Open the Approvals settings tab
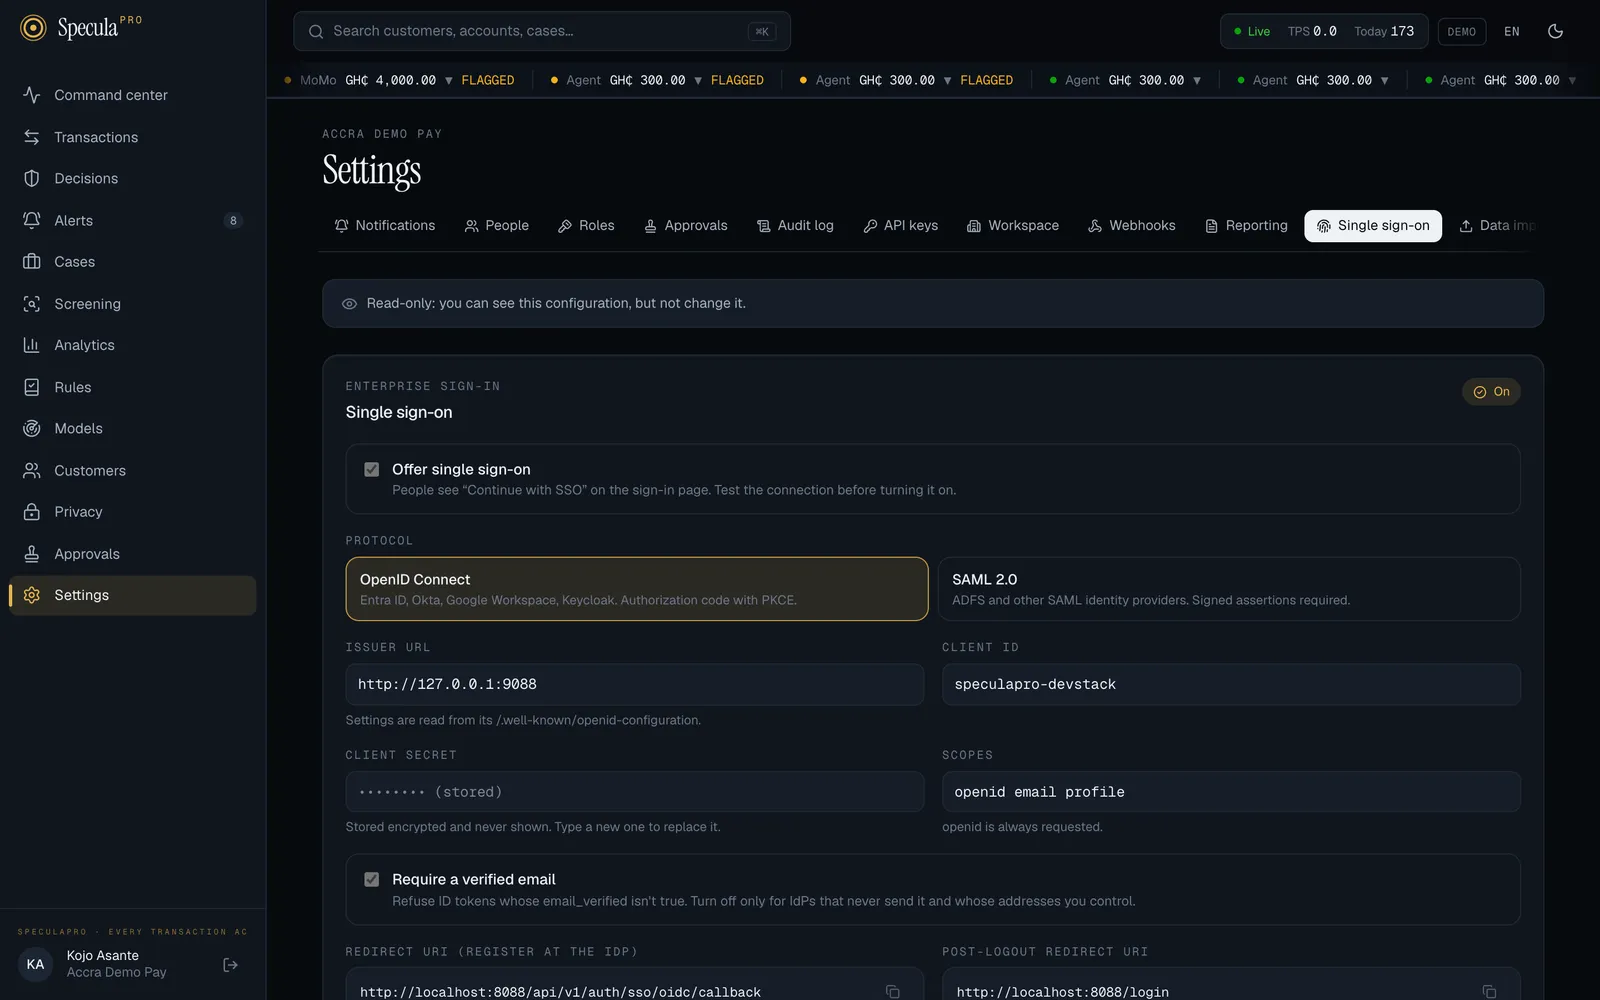The image size is (1600, 1000). 686,226
